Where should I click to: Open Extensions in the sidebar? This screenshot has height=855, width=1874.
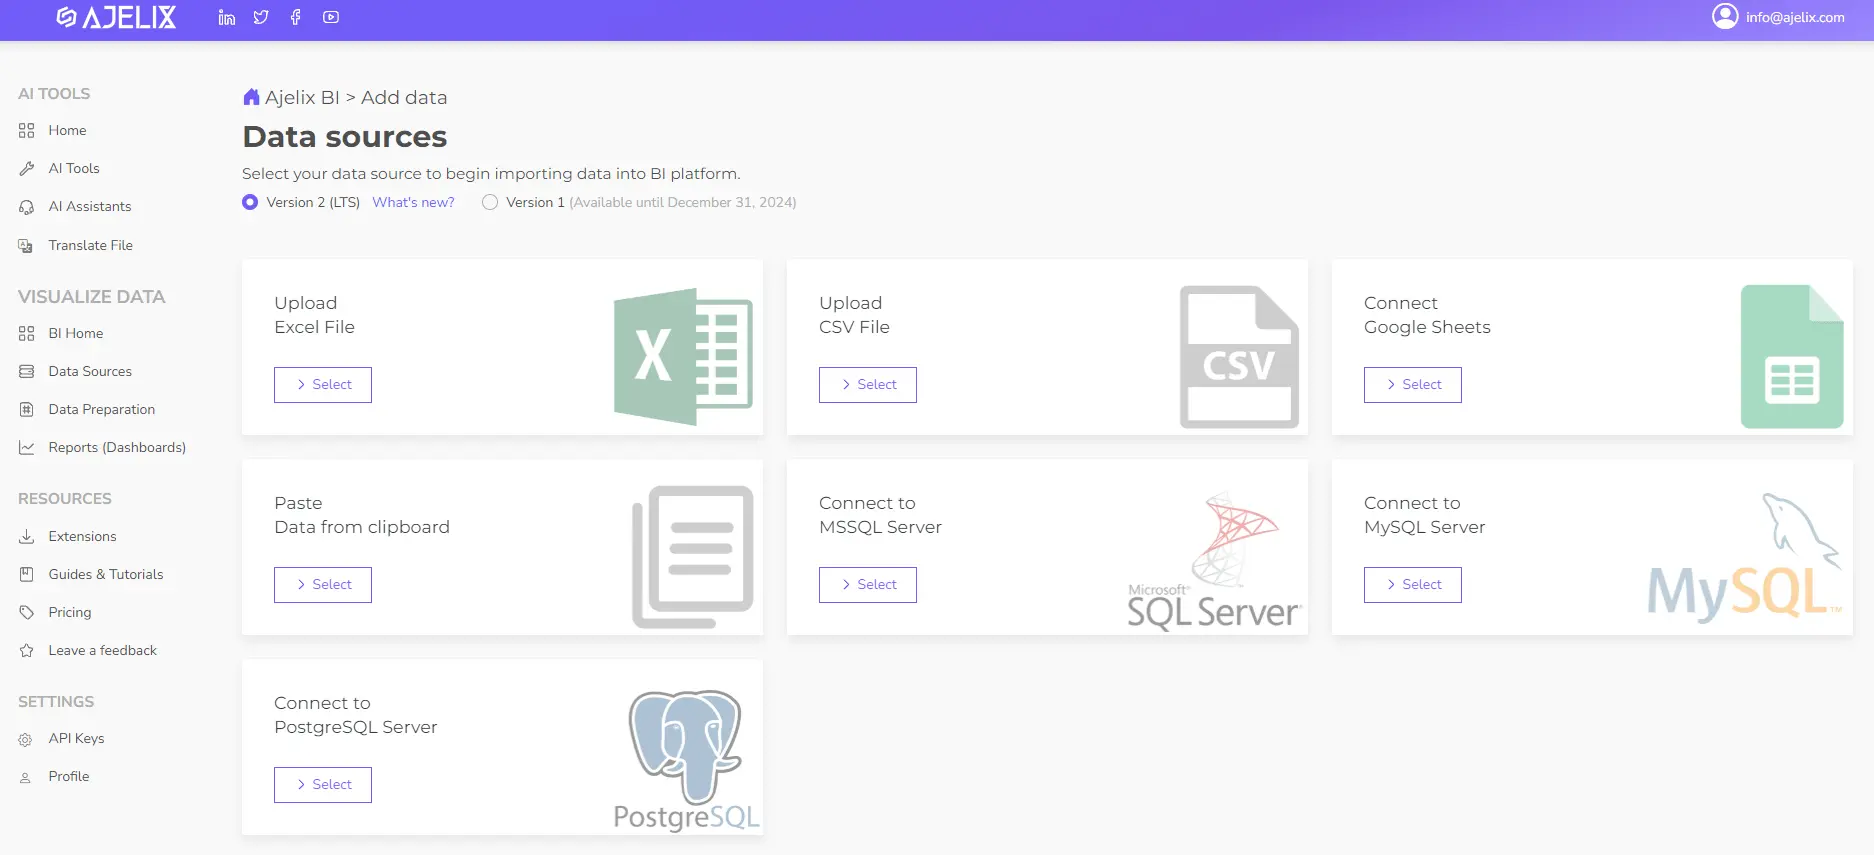[x=82, y=536]
